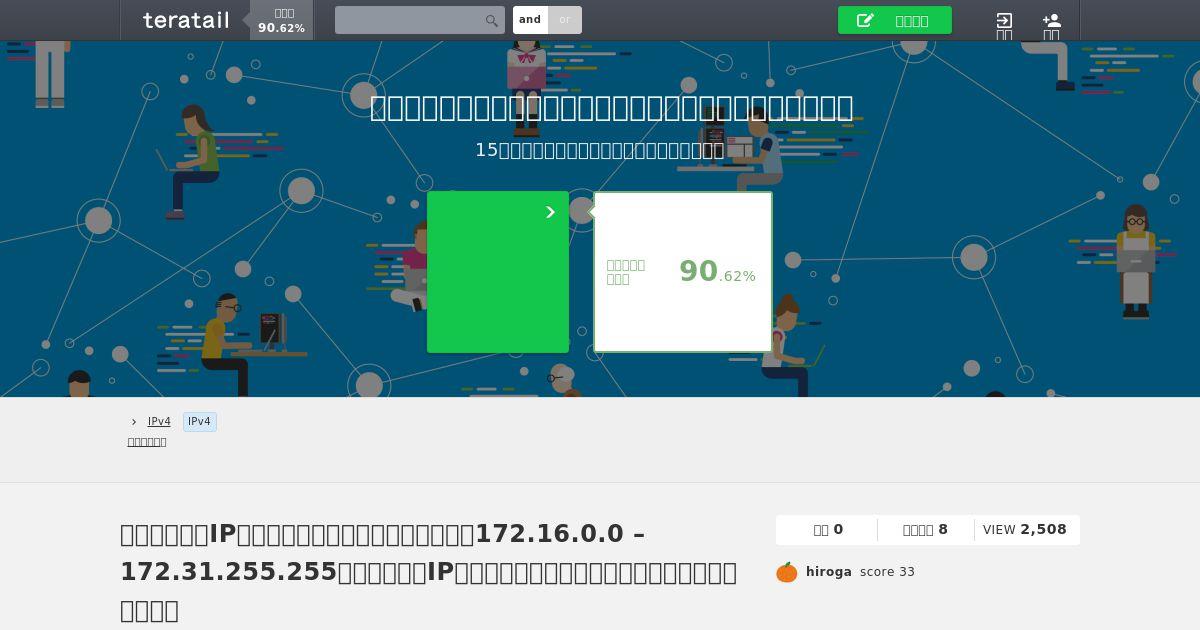This screenshot has width=1200, height=630.
Task: Click the small underlined link below the IPv4 breadcrumb
Action: tap(147, 442)
